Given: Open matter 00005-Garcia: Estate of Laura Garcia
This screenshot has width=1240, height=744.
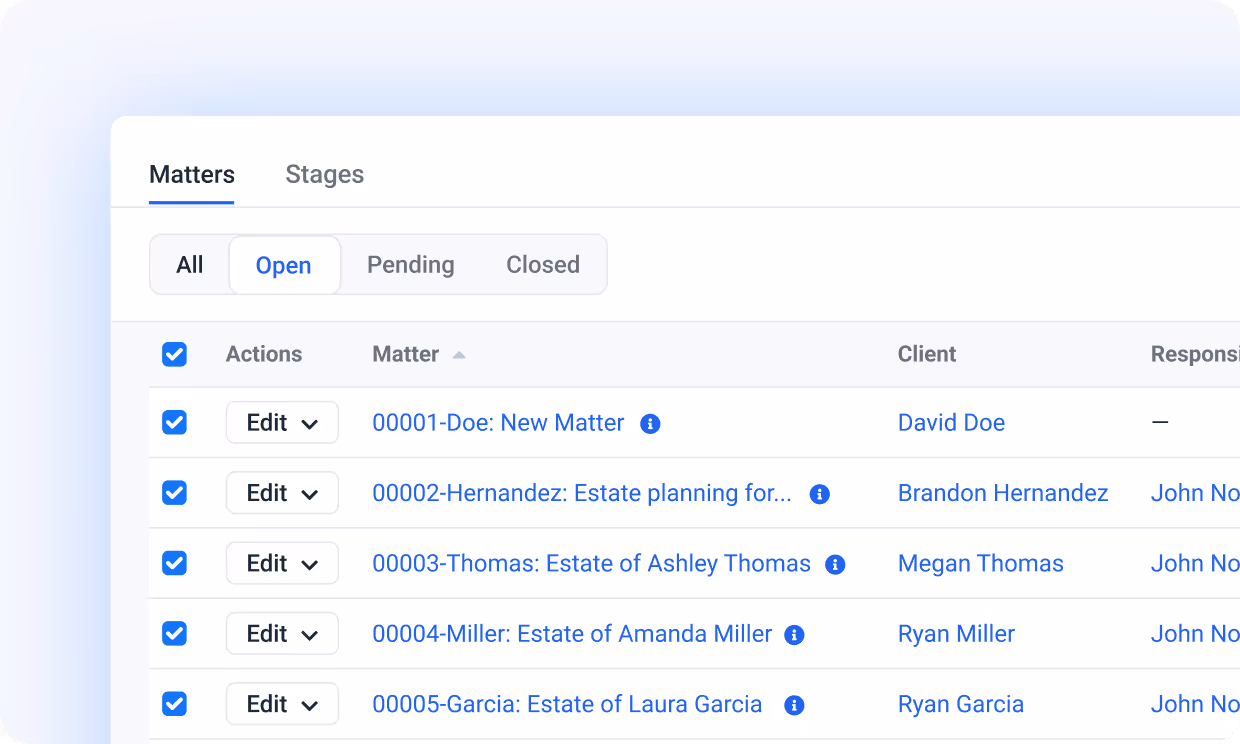Looking at the screenshot, I should click(x=567, y=704).
